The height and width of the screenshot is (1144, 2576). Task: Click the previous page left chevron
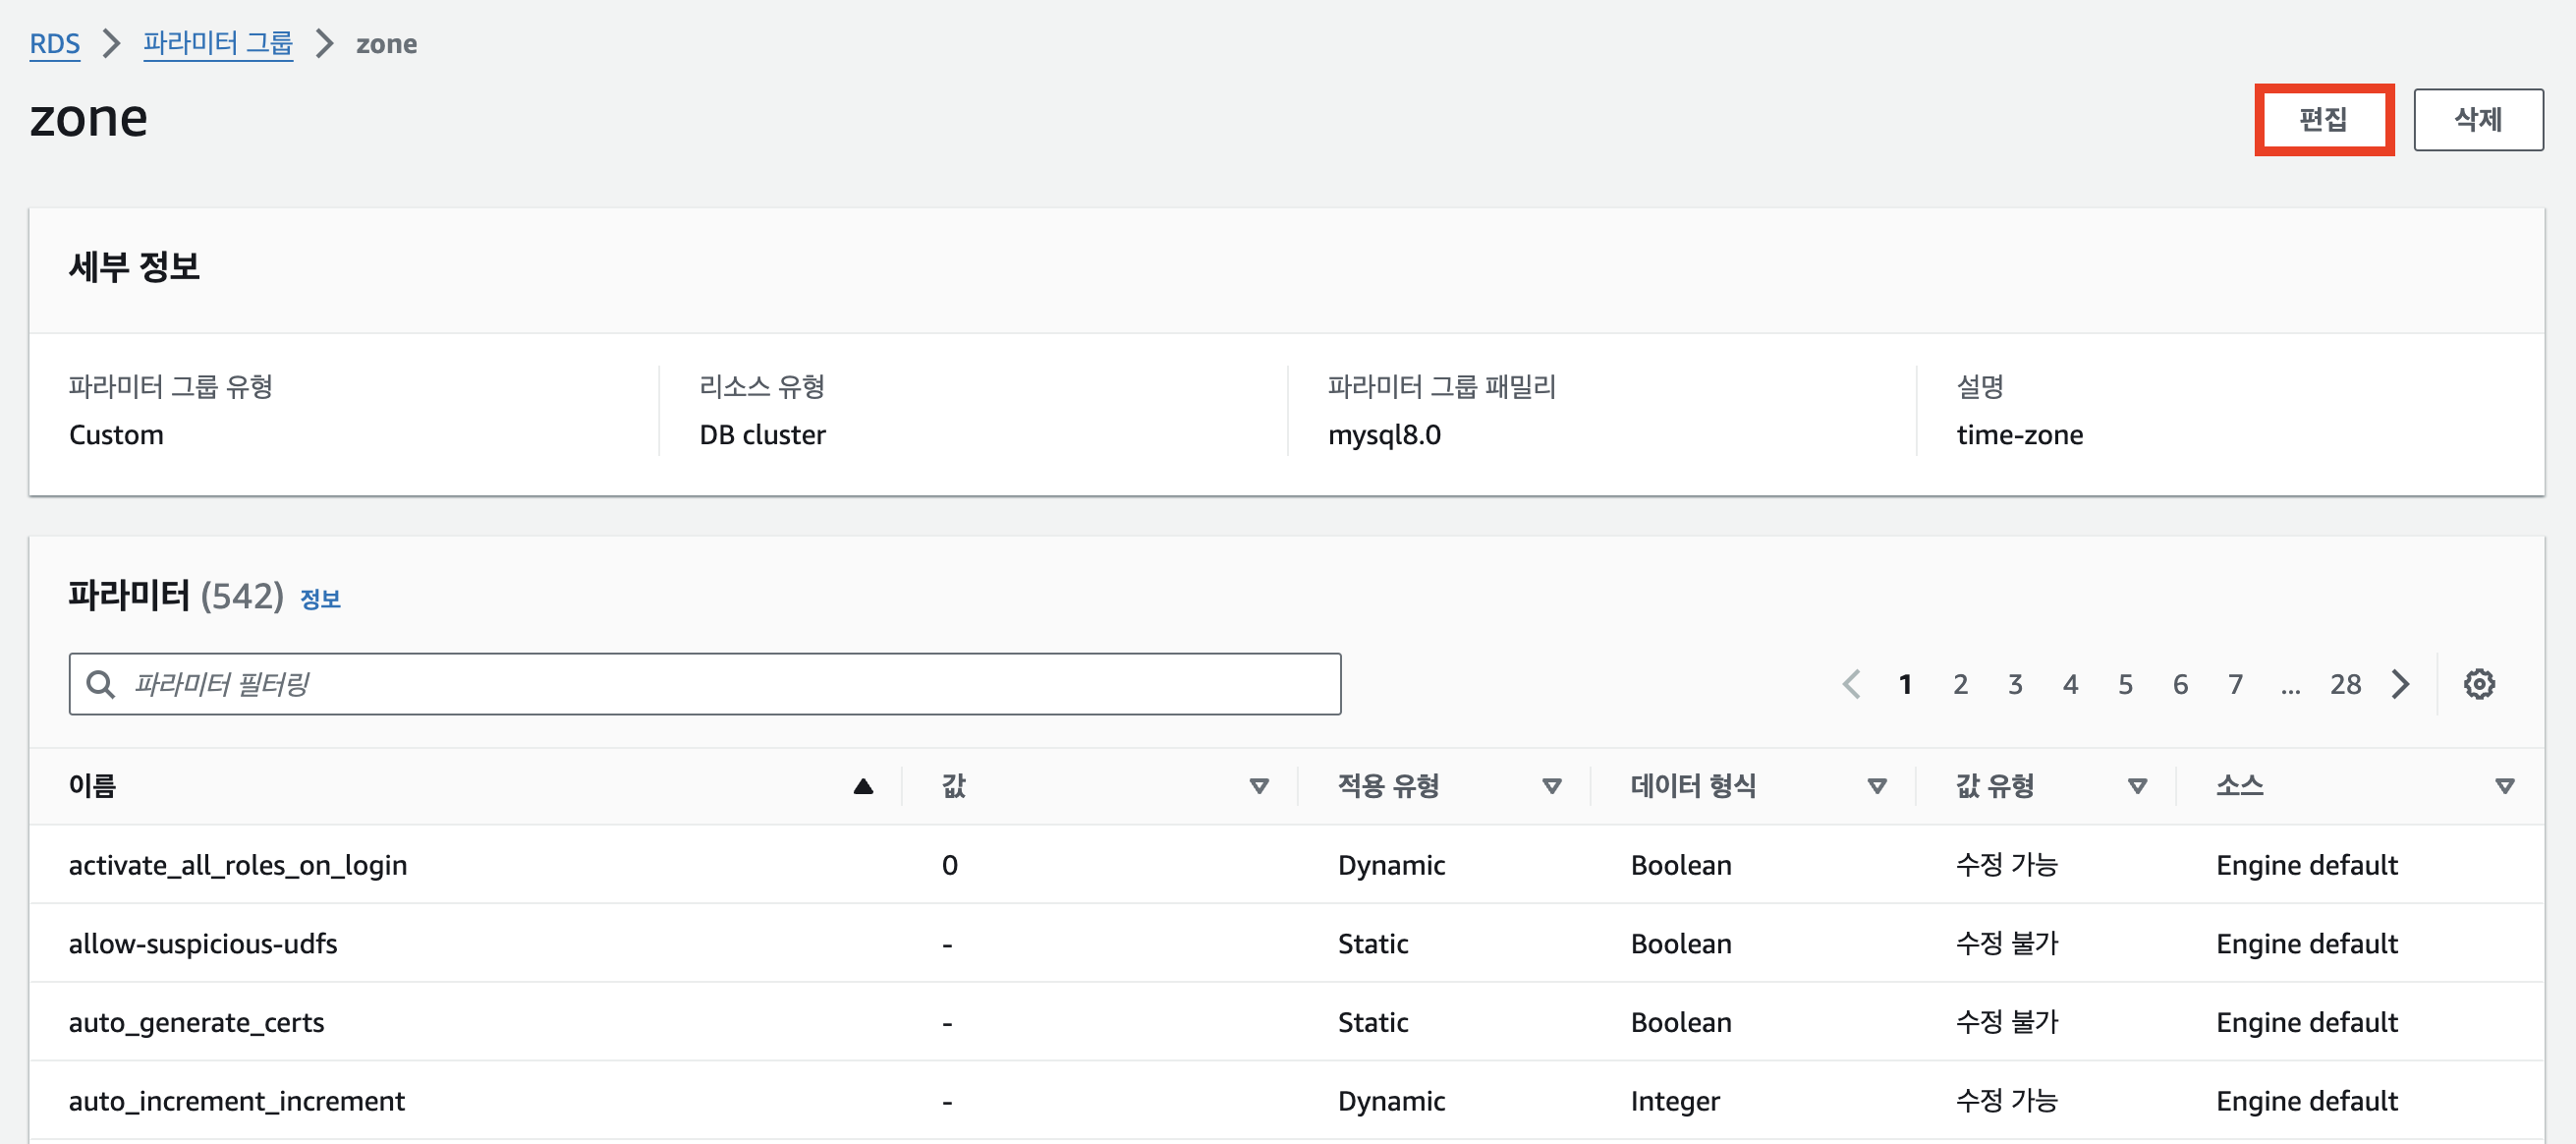pyautogui.click(x=1851, y=684)
